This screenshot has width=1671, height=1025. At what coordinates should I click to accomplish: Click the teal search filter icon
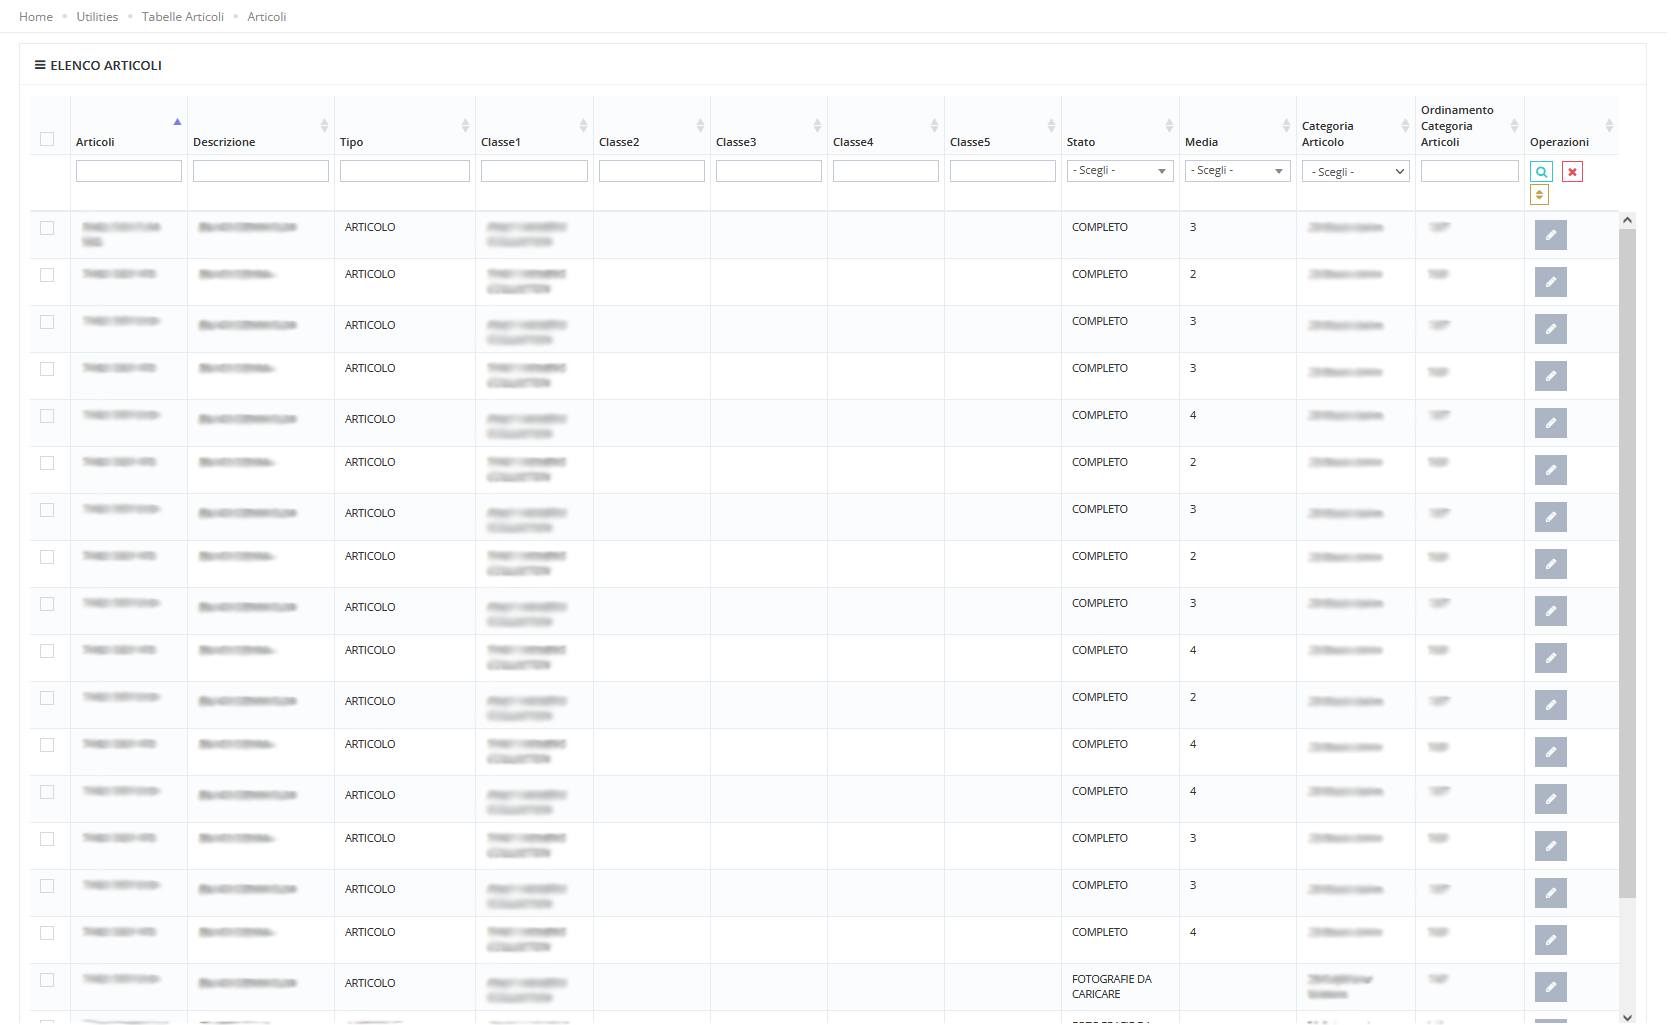pyautogui.click(x=1541, y=172)
